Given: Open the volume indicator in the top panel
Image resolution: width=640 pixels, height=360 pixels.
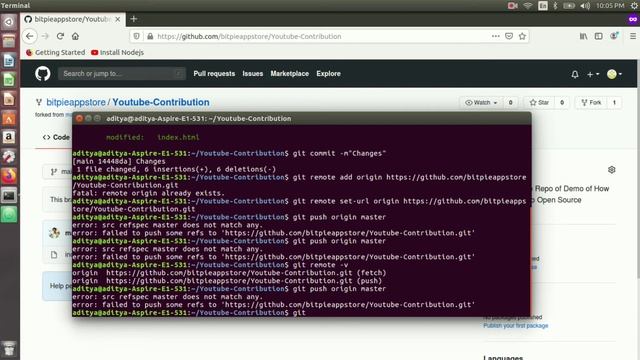Looking at the screenshot, I should 585,6.
